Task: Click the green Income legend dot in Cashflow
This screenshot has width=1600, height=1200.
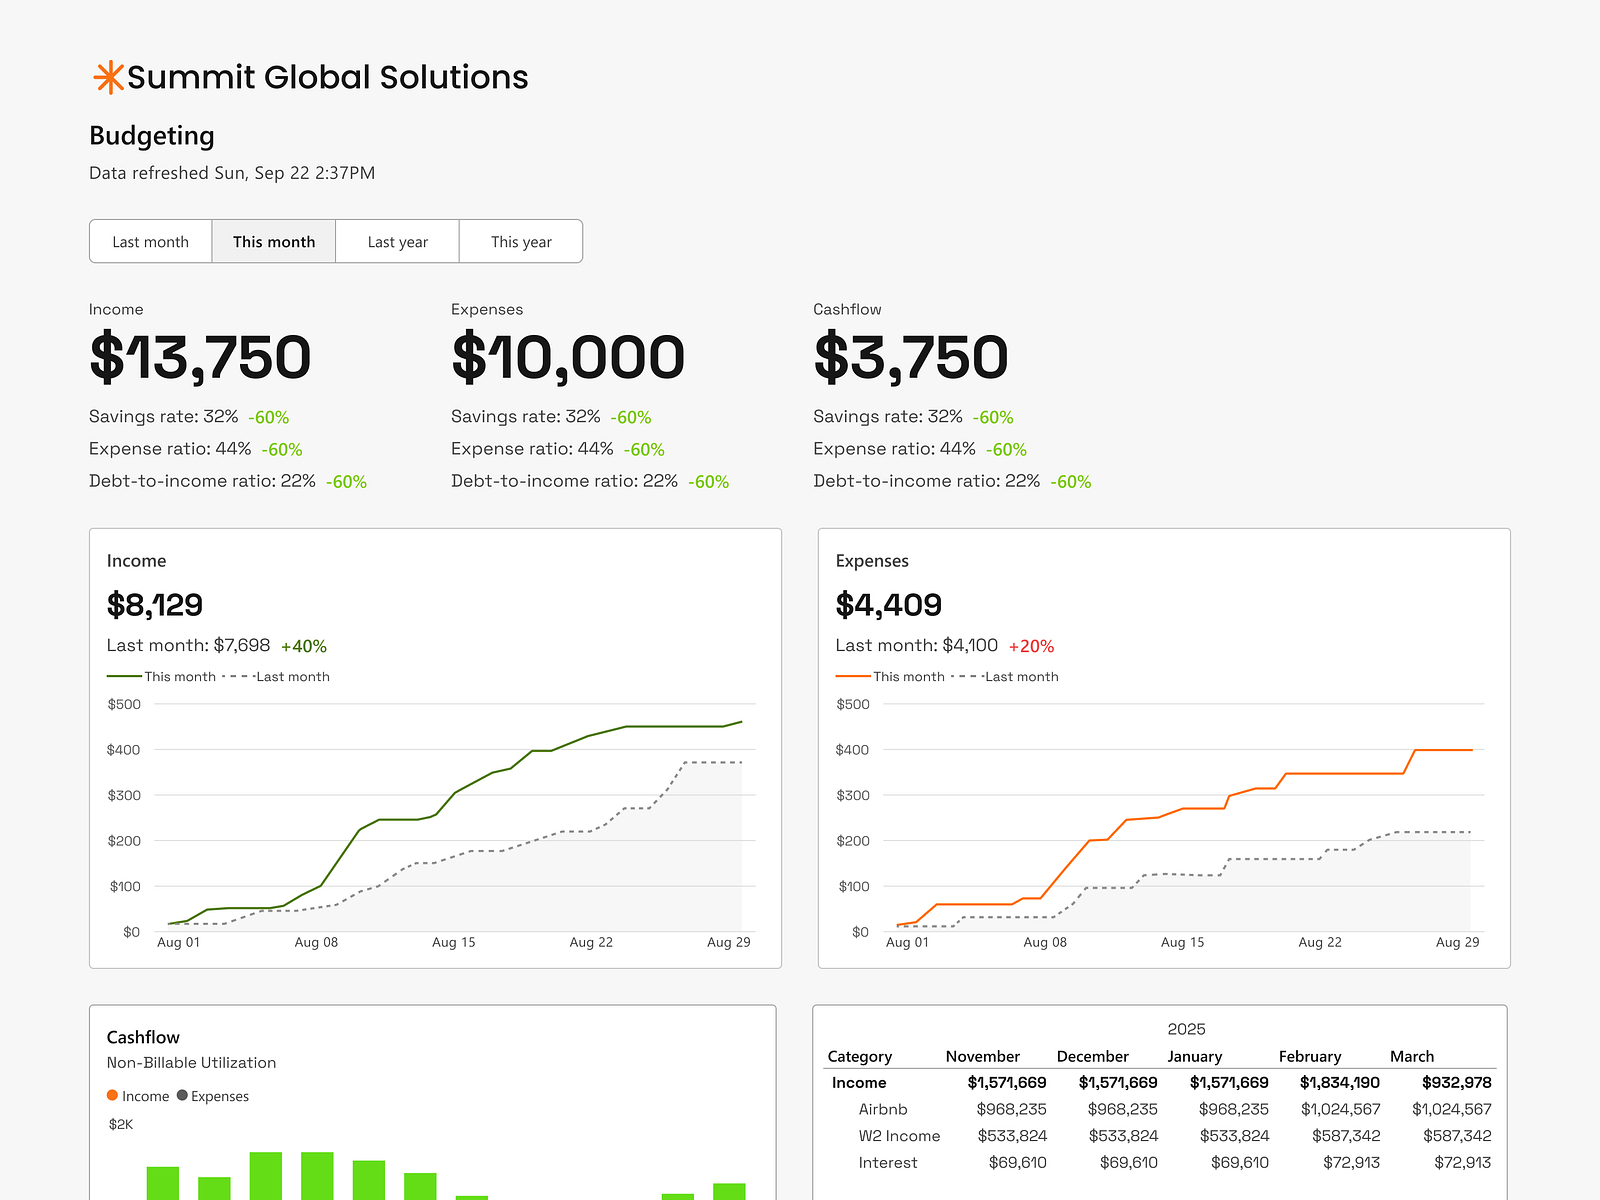Action: (112, 1095)
